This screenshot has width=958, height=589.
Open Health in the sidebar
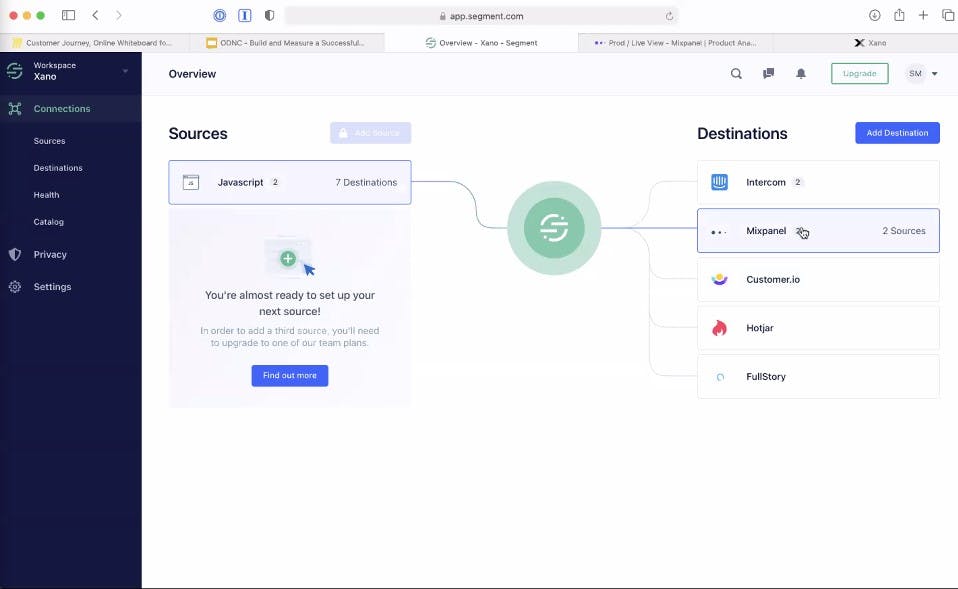coord(46,195)
